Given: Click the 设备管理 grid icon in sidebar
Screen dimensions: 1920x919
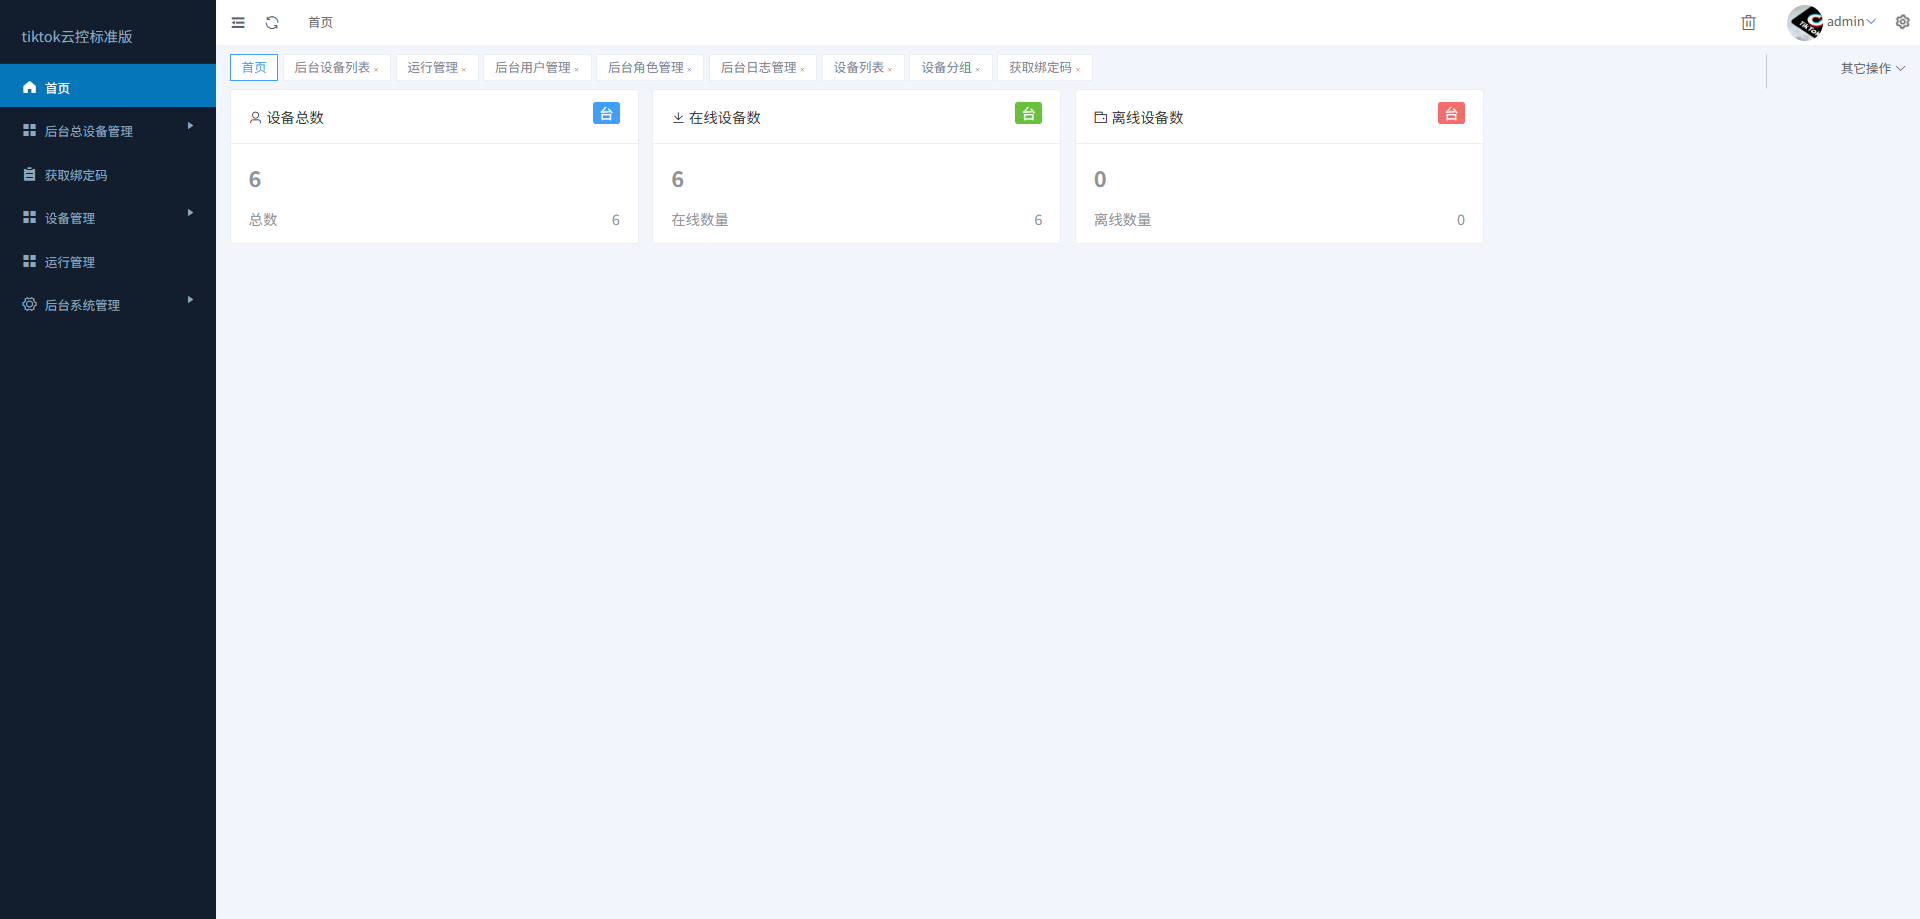Looking at the screenshot, I should 29,217.
